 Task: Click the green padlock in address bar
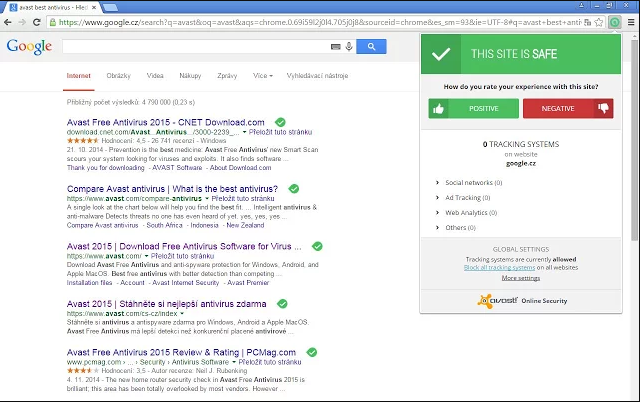tap(53, 22)
